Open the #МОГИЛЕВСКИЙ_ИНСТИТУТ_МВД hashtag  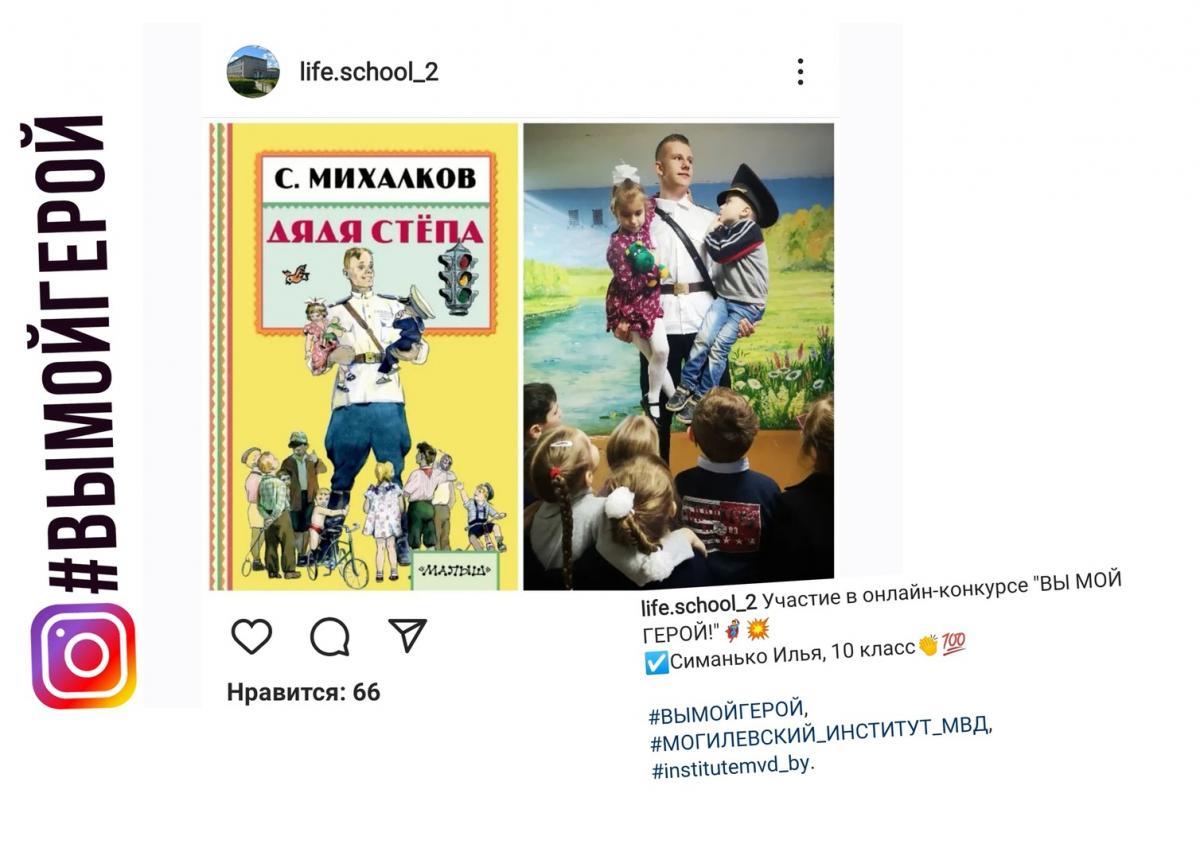(x=821, y=735)
